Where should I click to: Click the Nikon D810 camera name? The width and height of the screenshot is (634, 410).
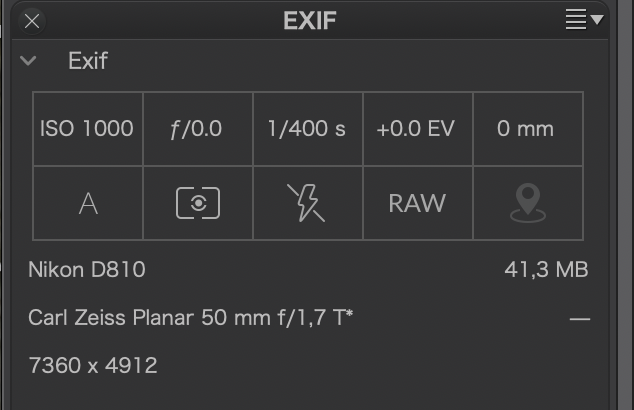(87, 269)
